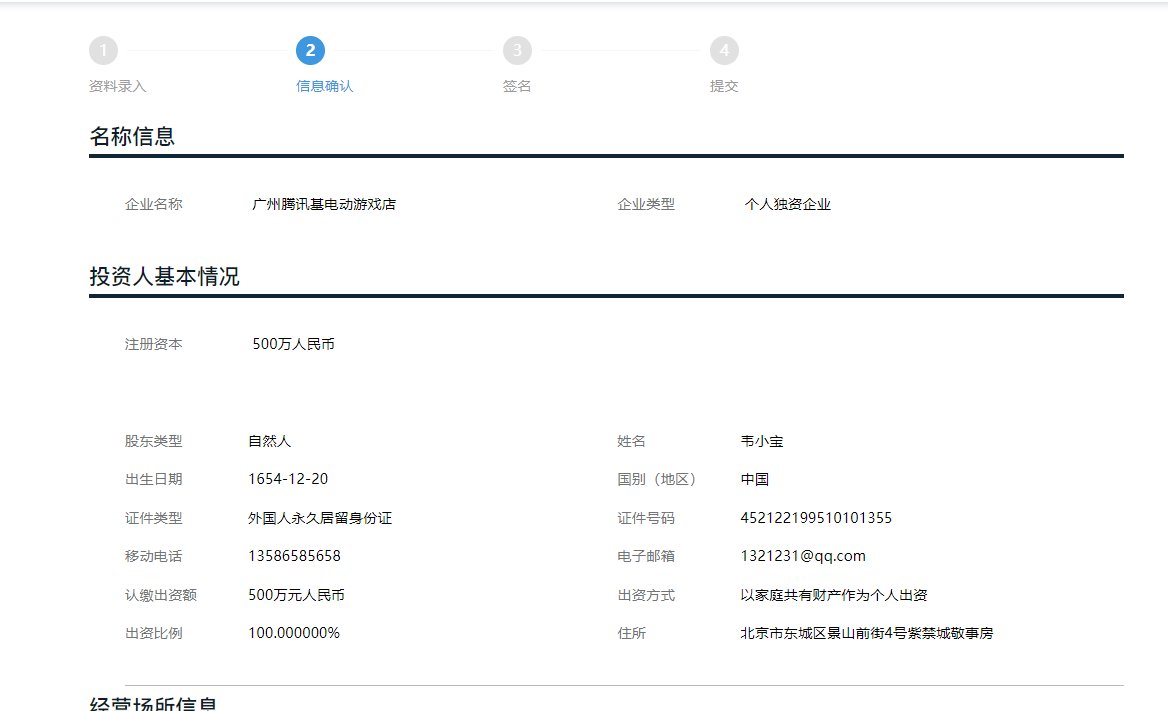The image size is (1168, 711).
Task: Click ID number 452122199510101355
Action: (816, 518)
